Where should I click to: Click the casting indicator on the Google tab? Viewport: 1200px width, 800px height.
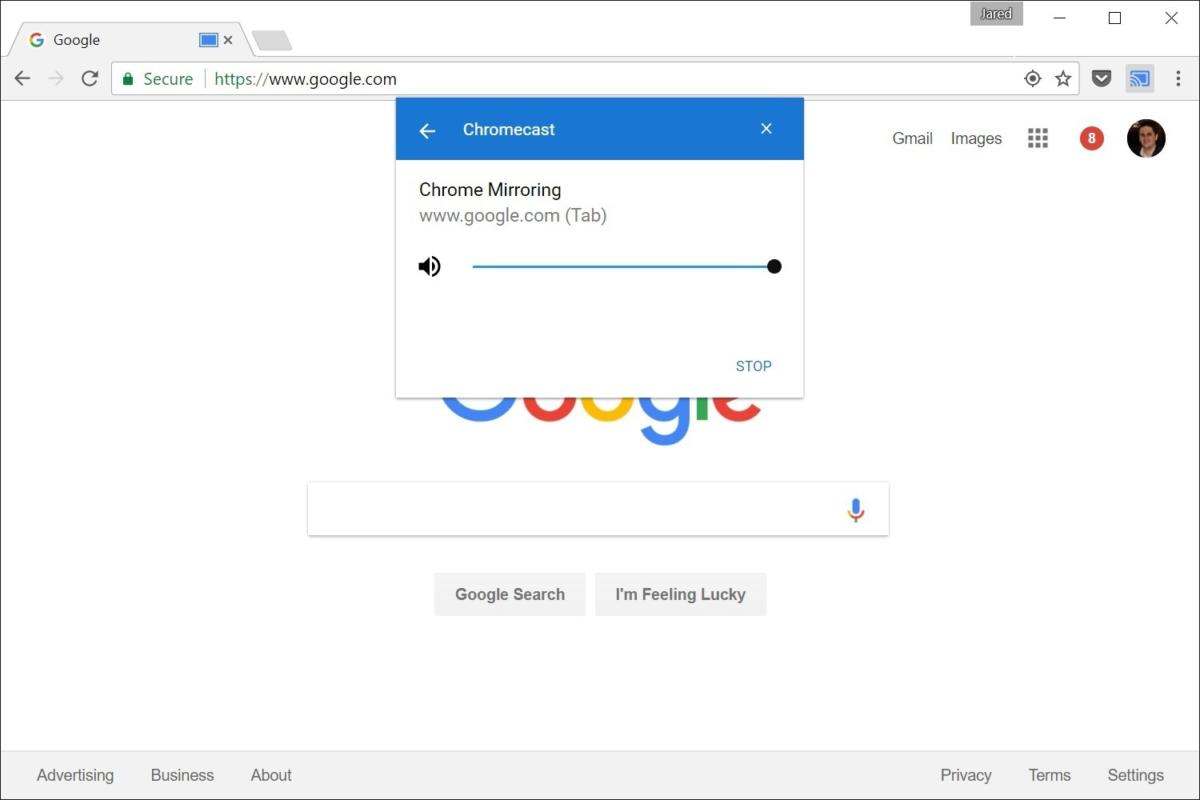point(208,40)
